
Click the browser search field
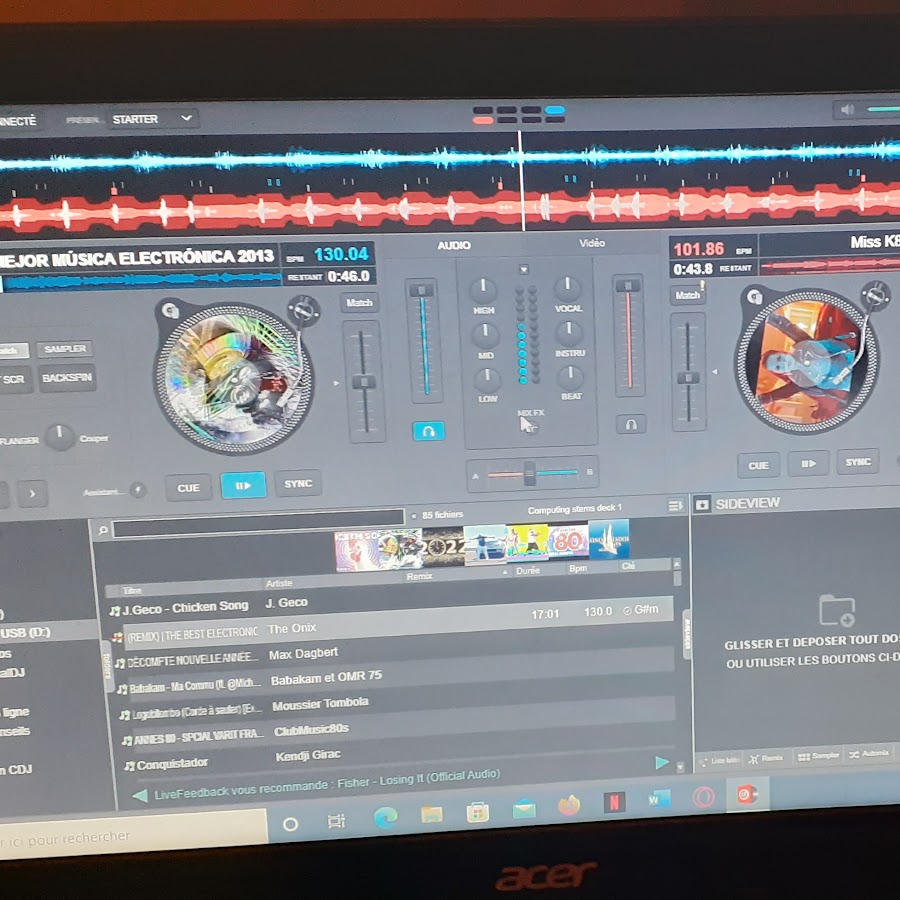click(258, 525)
